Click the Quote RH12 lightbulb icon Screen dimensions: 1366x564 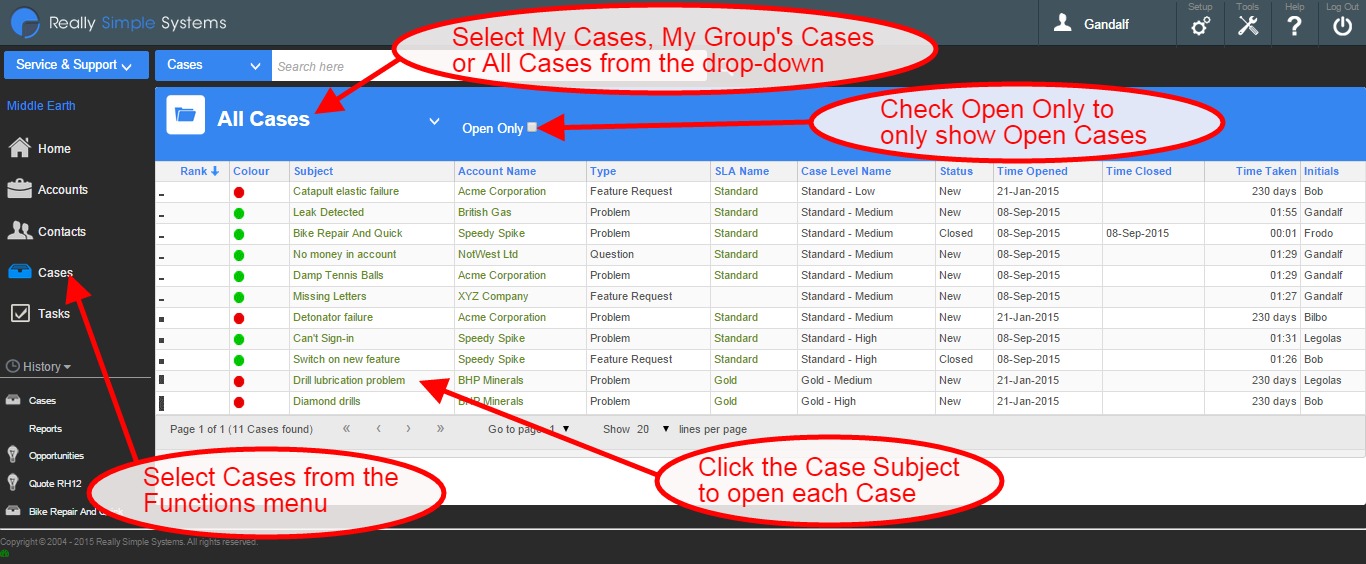(x=13, y=483)
